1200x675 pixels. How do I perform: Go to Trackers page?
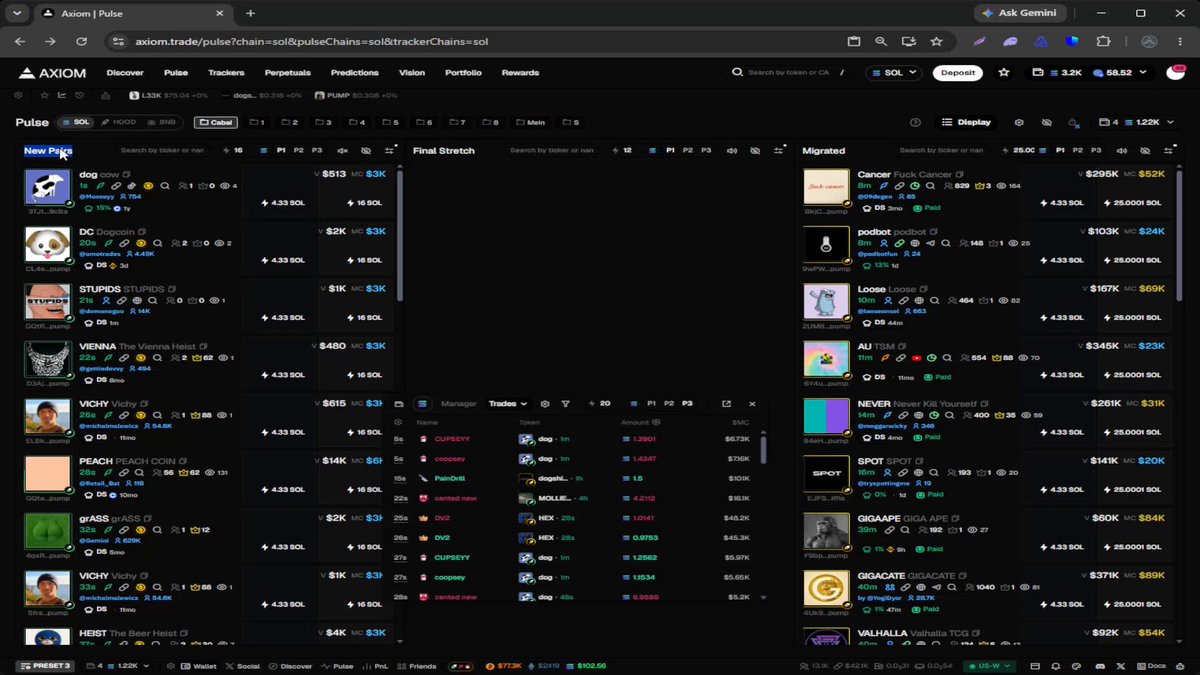pyautogui.click(x=226, y=73)
